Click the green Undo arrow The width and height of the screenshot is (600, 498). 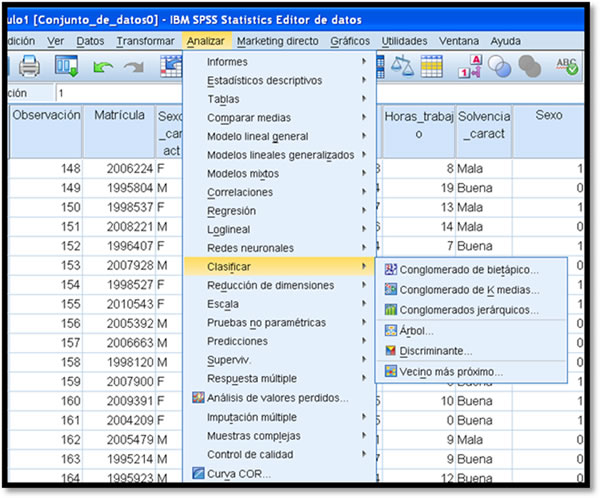click(x=103, y=67)
